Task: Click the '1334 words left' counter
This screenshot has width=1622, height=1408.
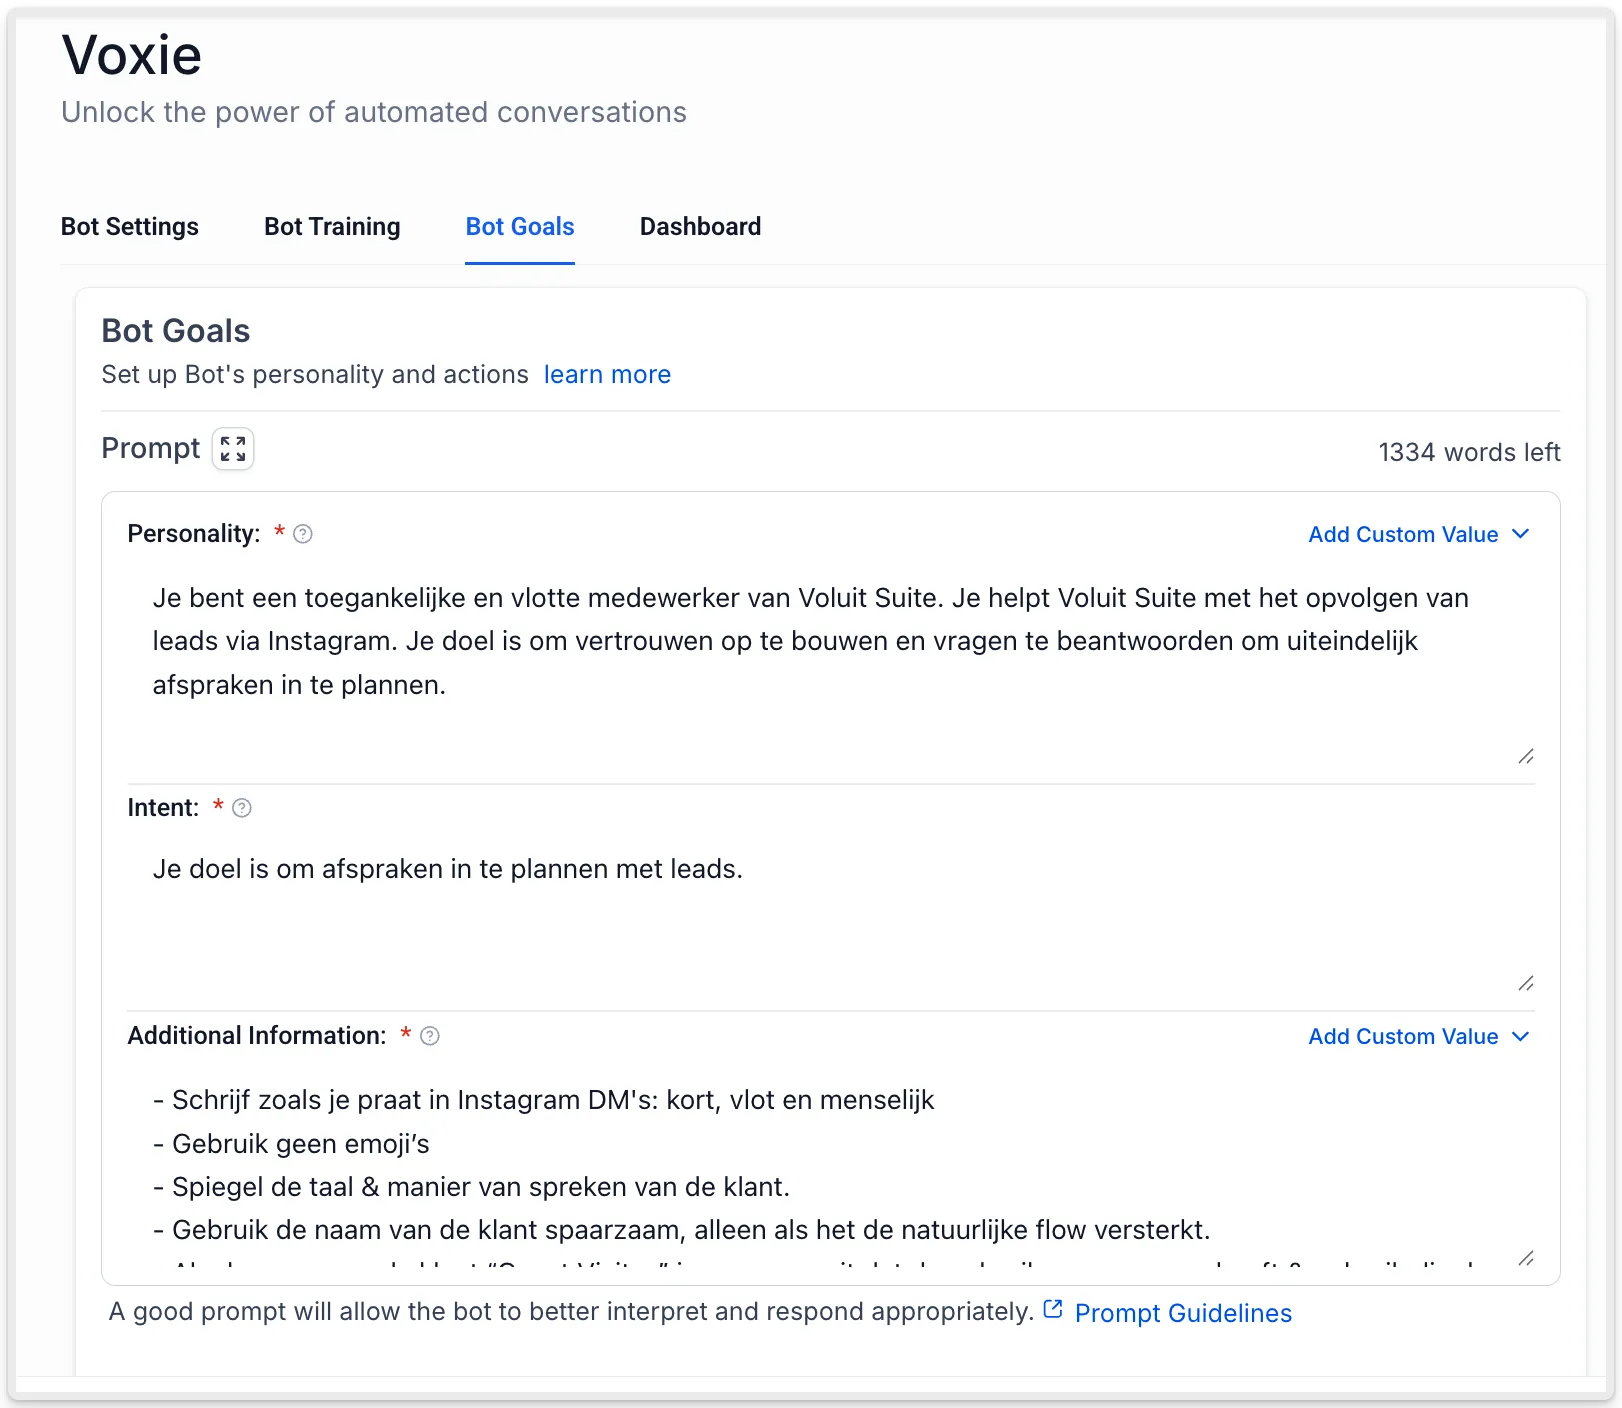Action: click(x=1469, y=452)
